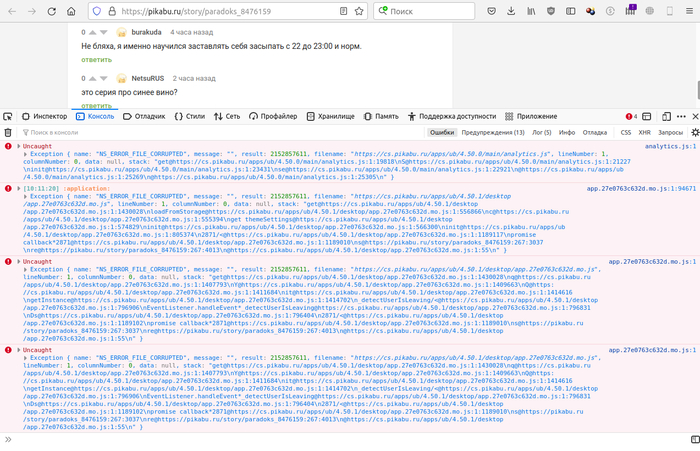Image resolution: width=700 pixels, height=451 pixels.
Task: Toggle the Отладка debug filter
Action: (x=595, y=132)
